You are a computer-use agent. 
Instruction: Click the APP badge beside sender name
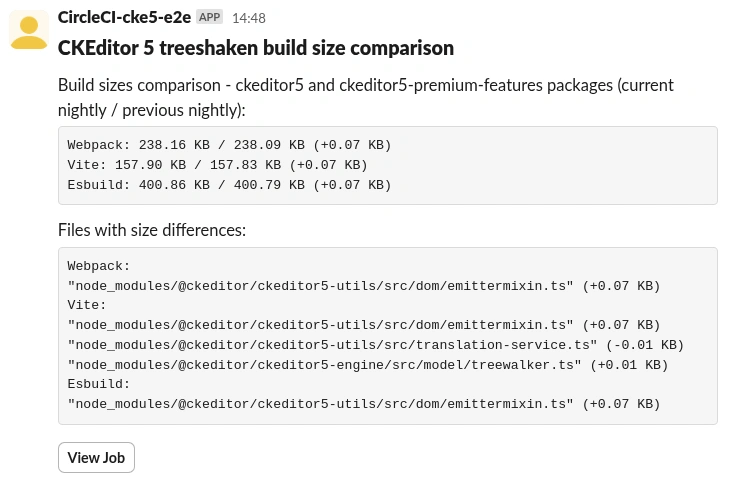(x=209, y=17)
